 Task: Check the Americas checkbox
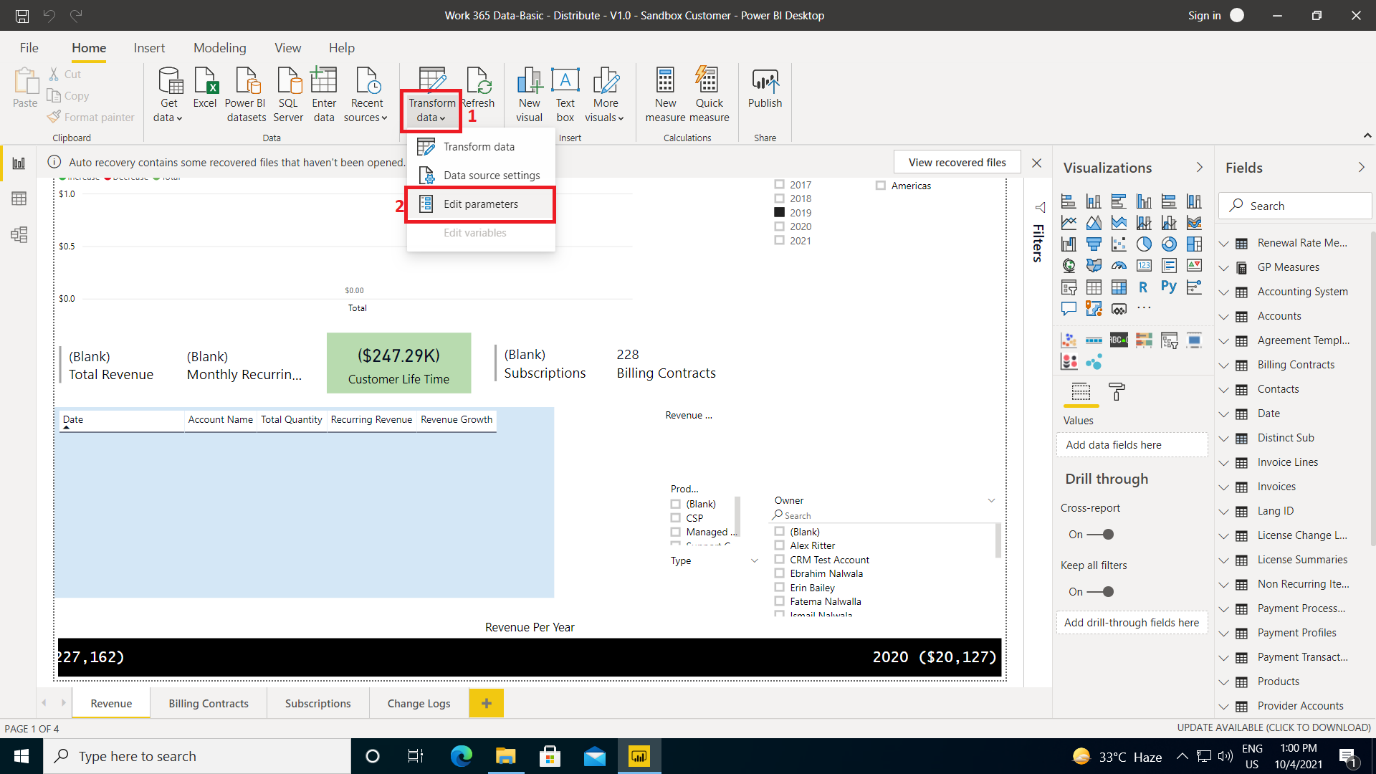pos(880,186)
